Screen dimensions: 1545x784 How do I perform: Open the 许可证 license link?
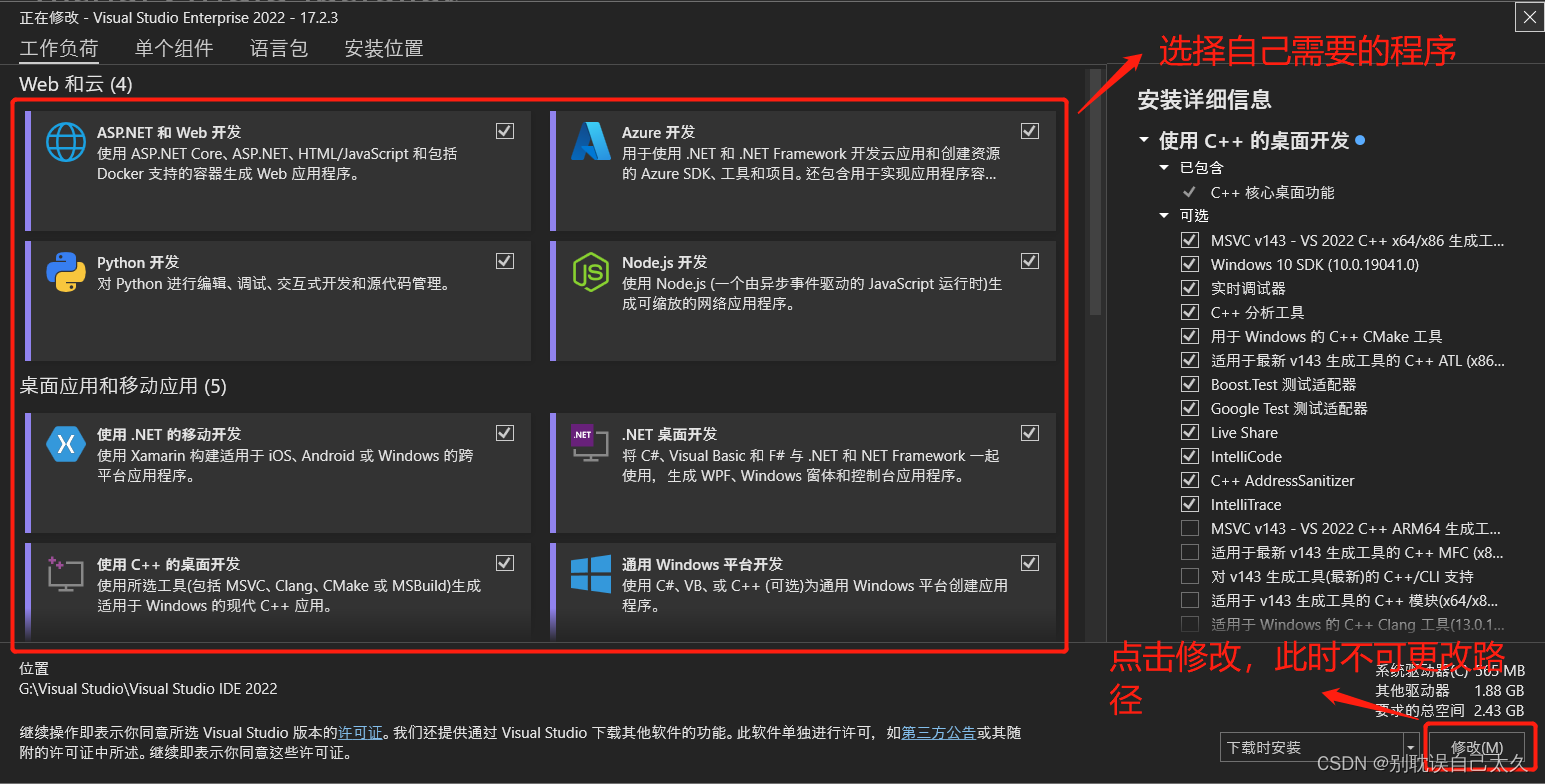click(x=360, y=733)
